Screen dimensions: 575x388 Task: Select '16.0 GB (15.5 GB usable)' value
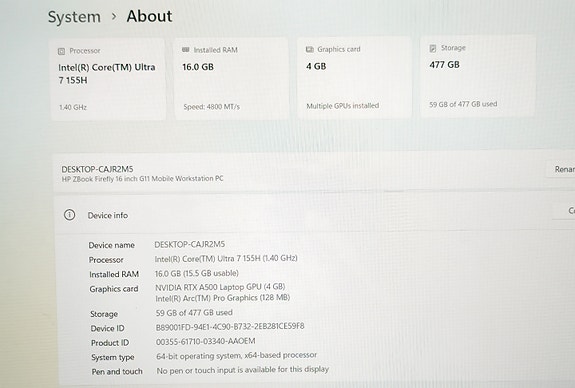pyautogui.click(x=197, y=273)
